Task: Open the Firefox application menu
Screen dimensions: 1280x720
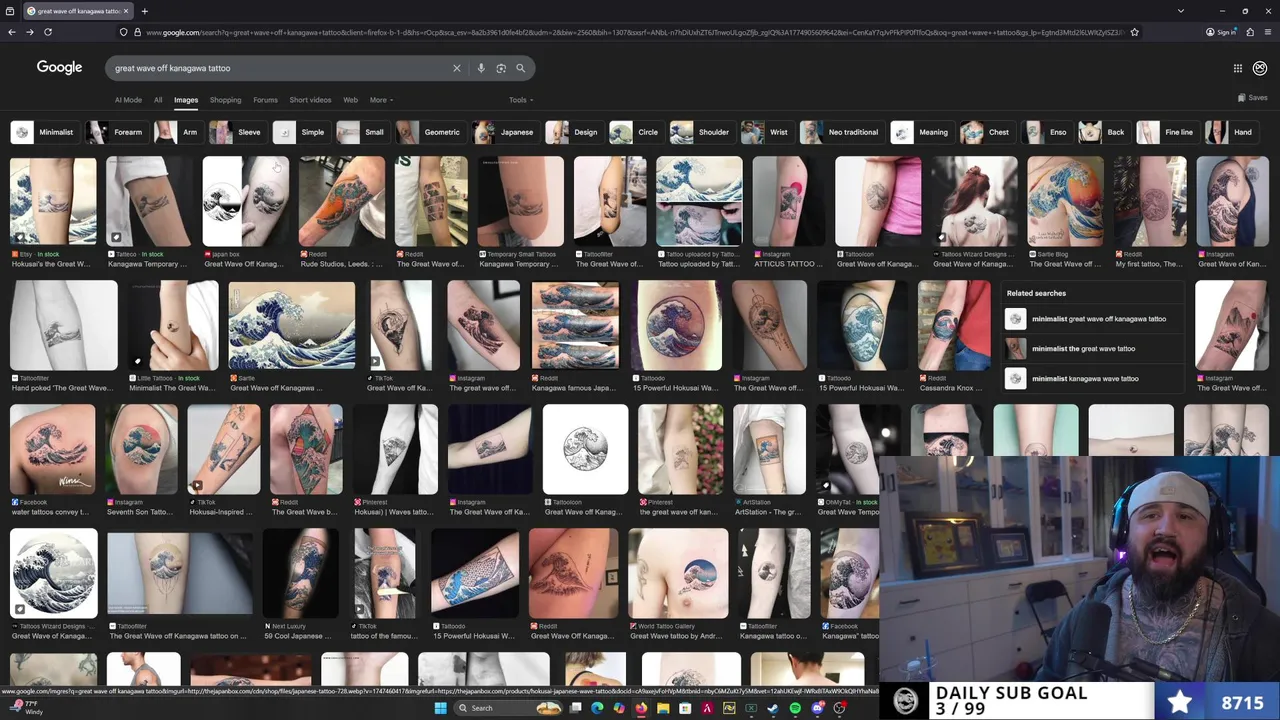Action: click(1268, 32)
